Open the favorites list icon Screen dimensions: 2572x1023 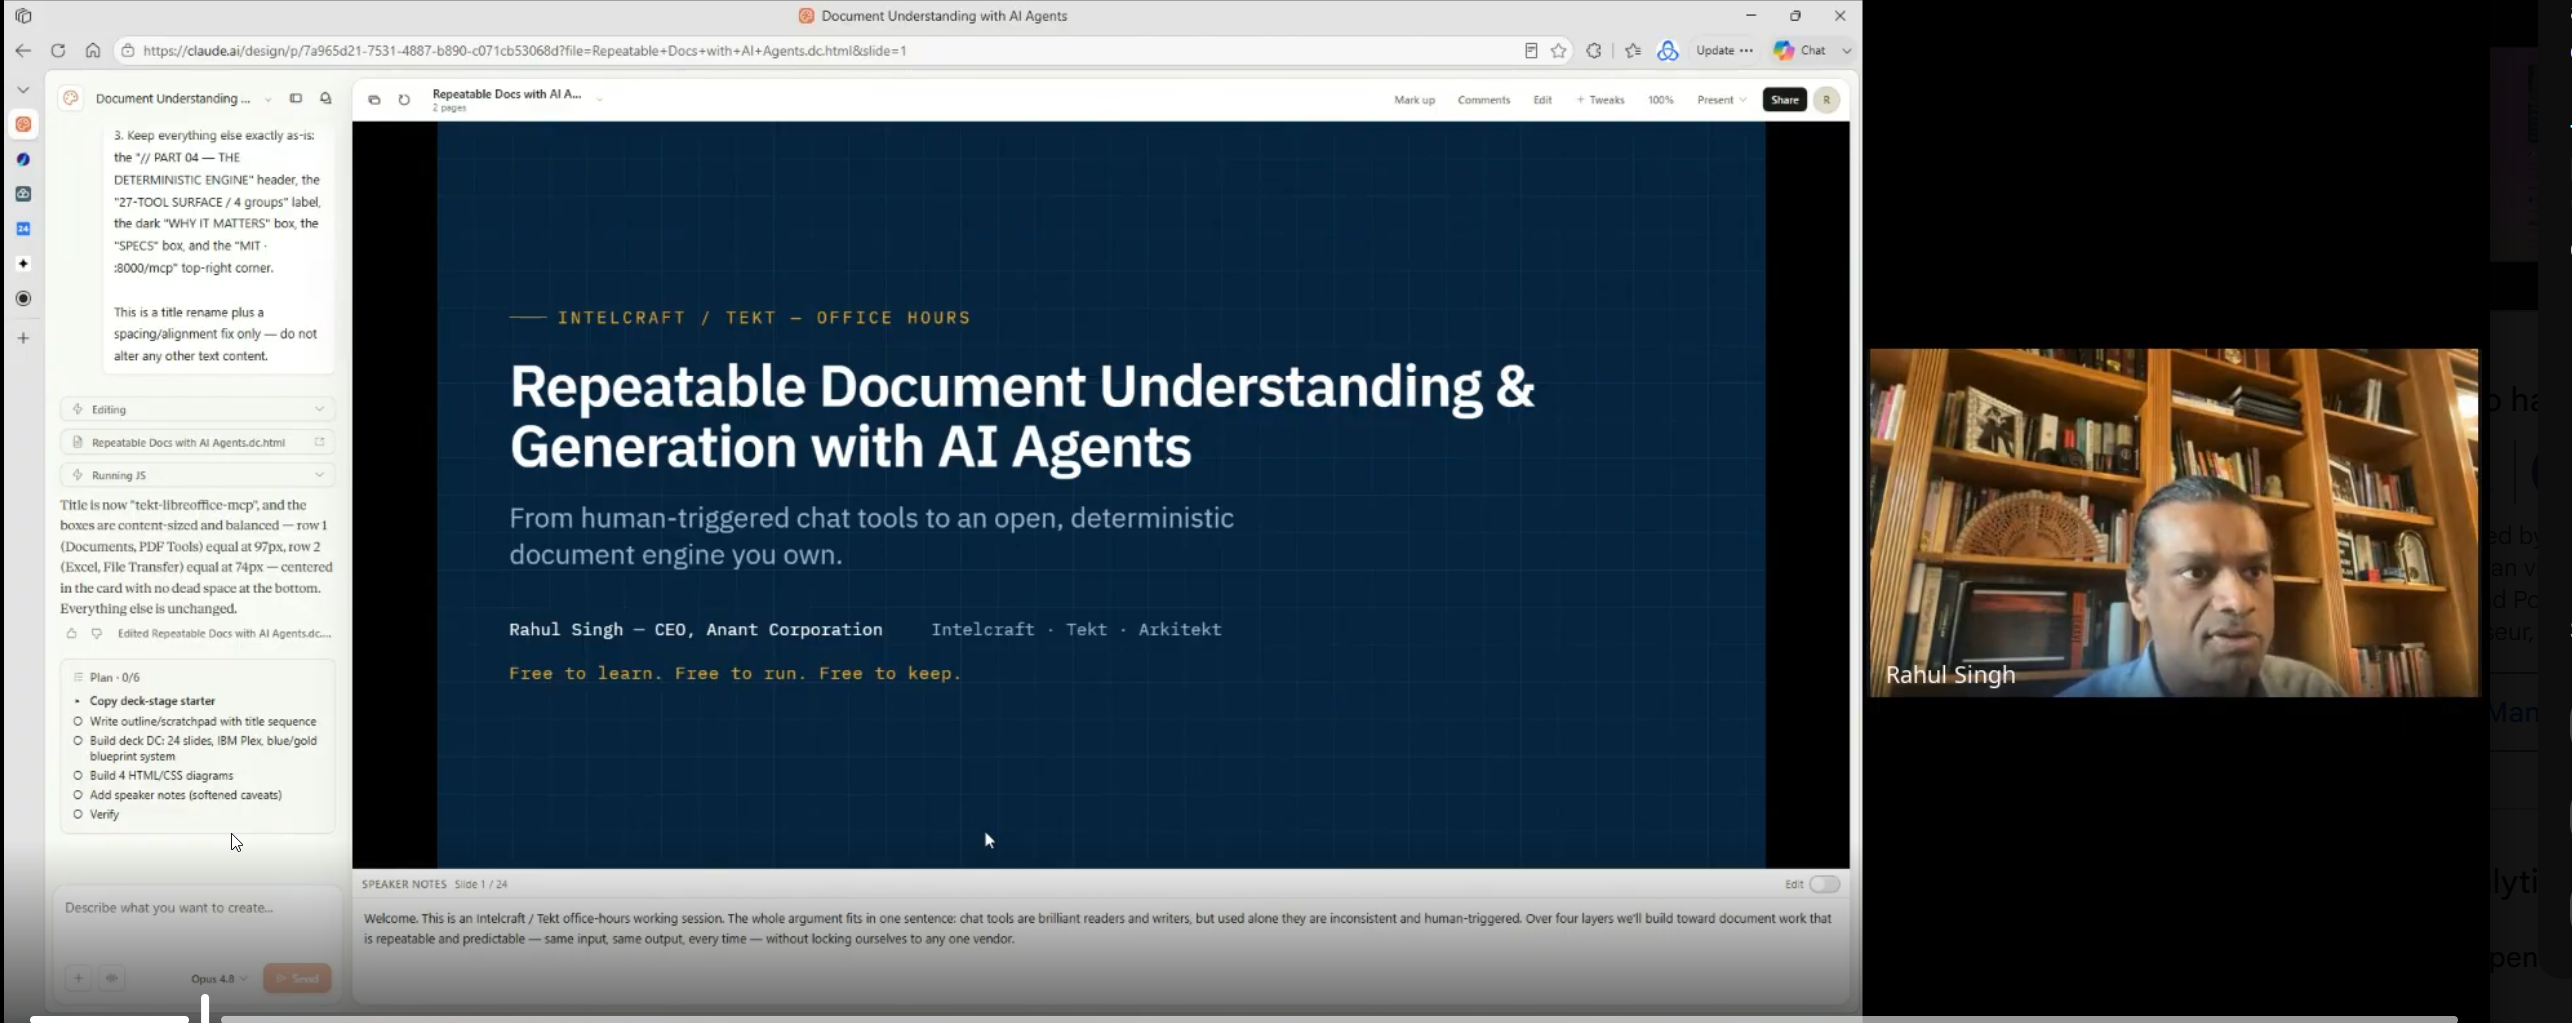coord(1633,50)
